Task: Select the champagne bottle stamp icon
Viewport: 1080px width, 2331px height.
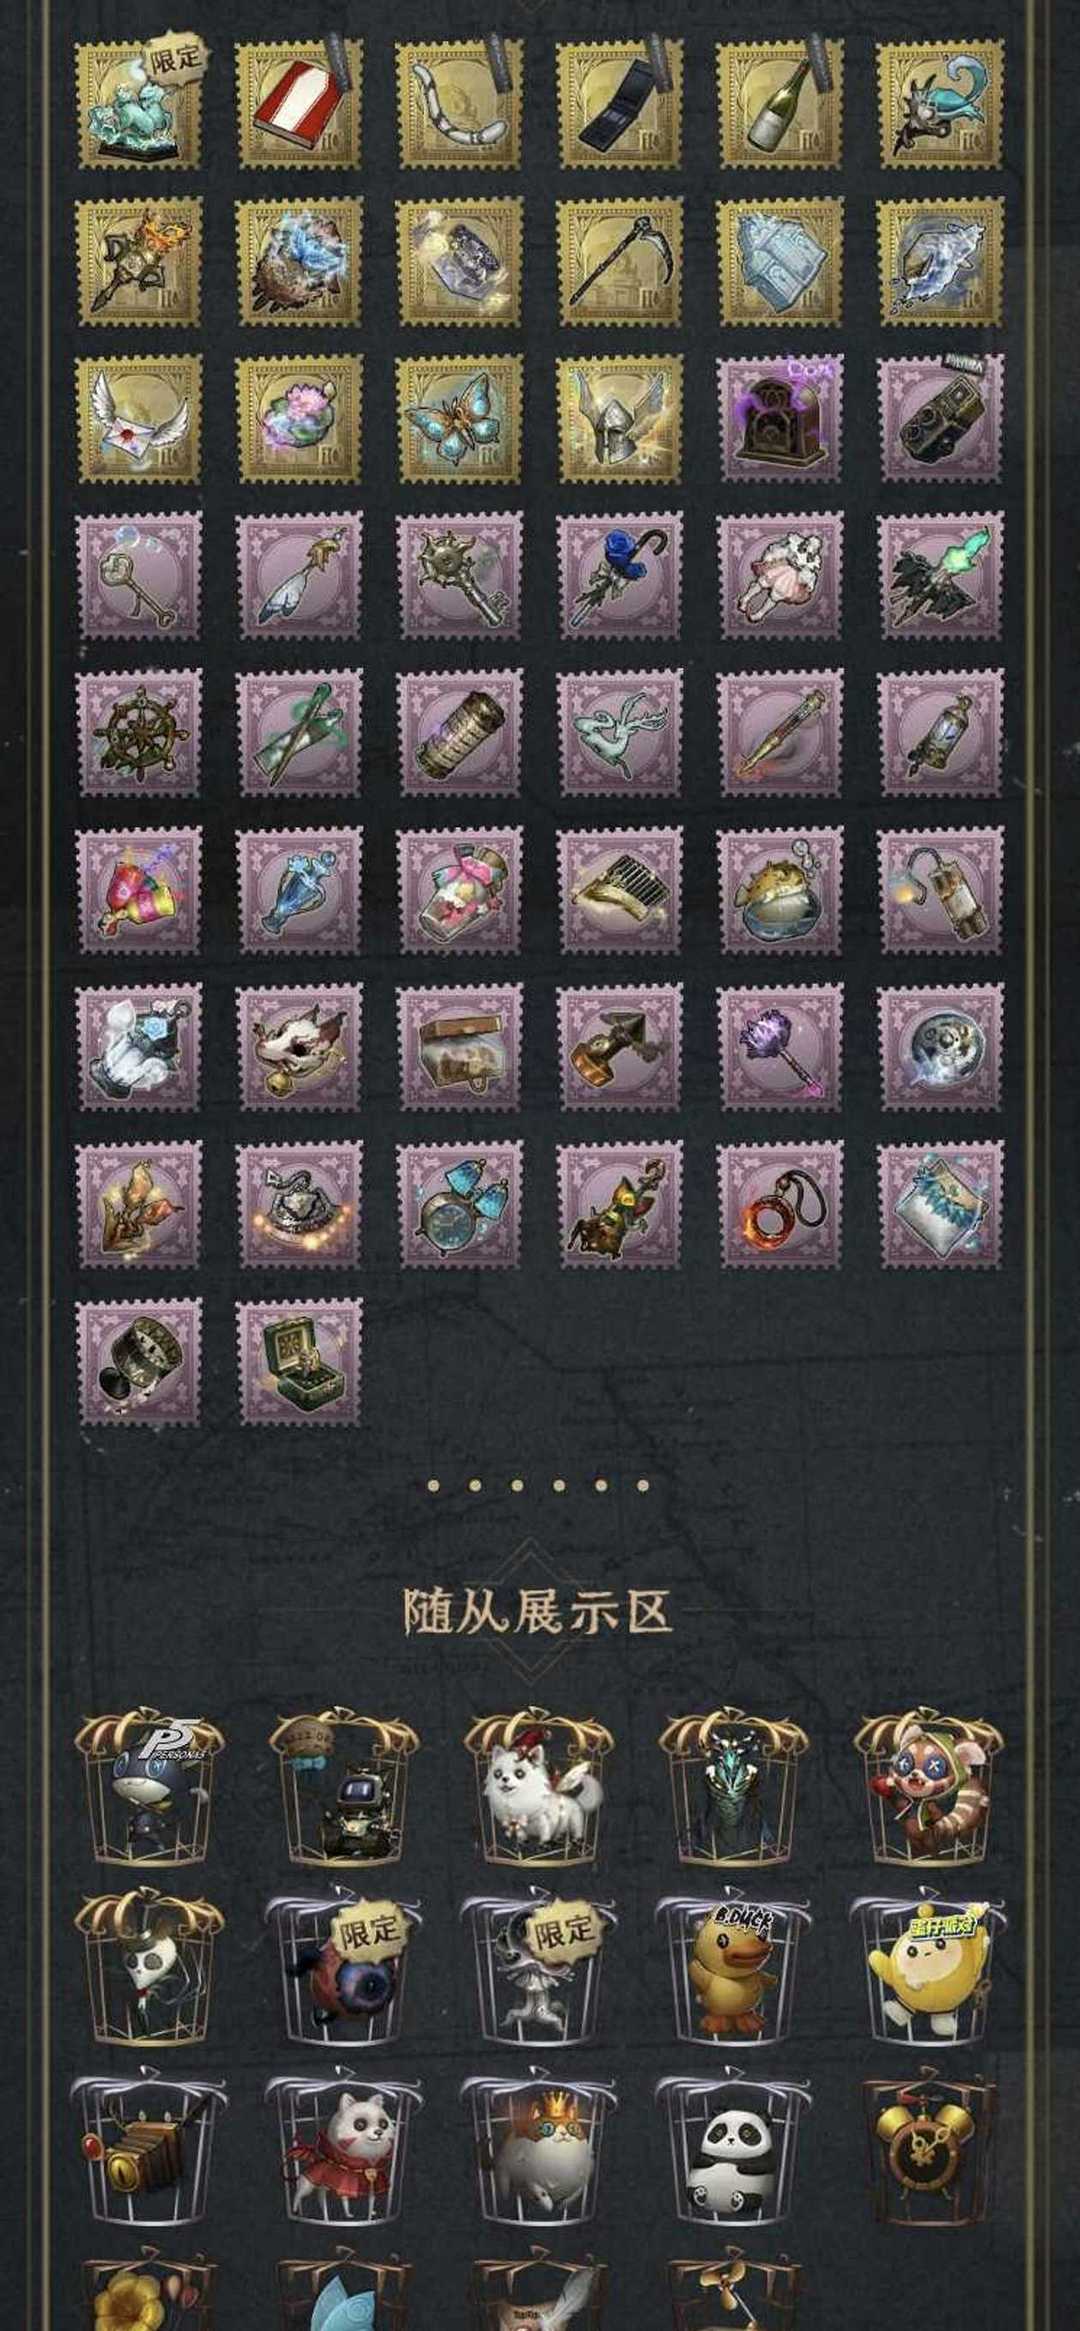Action: pos(780,103)
